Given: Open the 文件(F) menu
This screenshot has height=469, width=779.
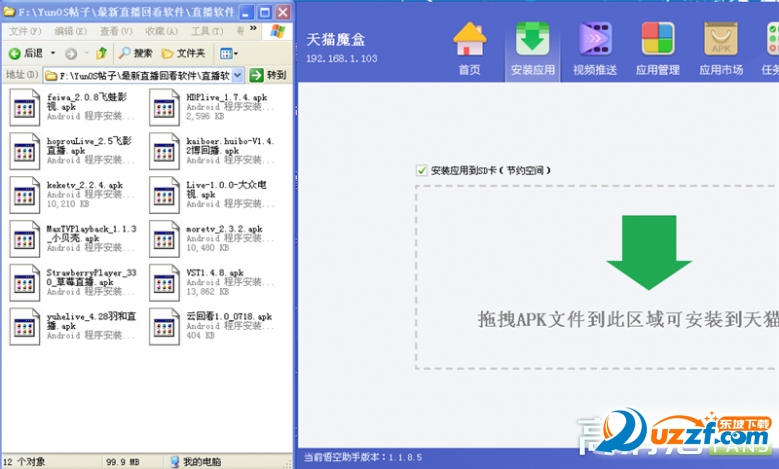Looking at the screenshot, I should (25, 31).
